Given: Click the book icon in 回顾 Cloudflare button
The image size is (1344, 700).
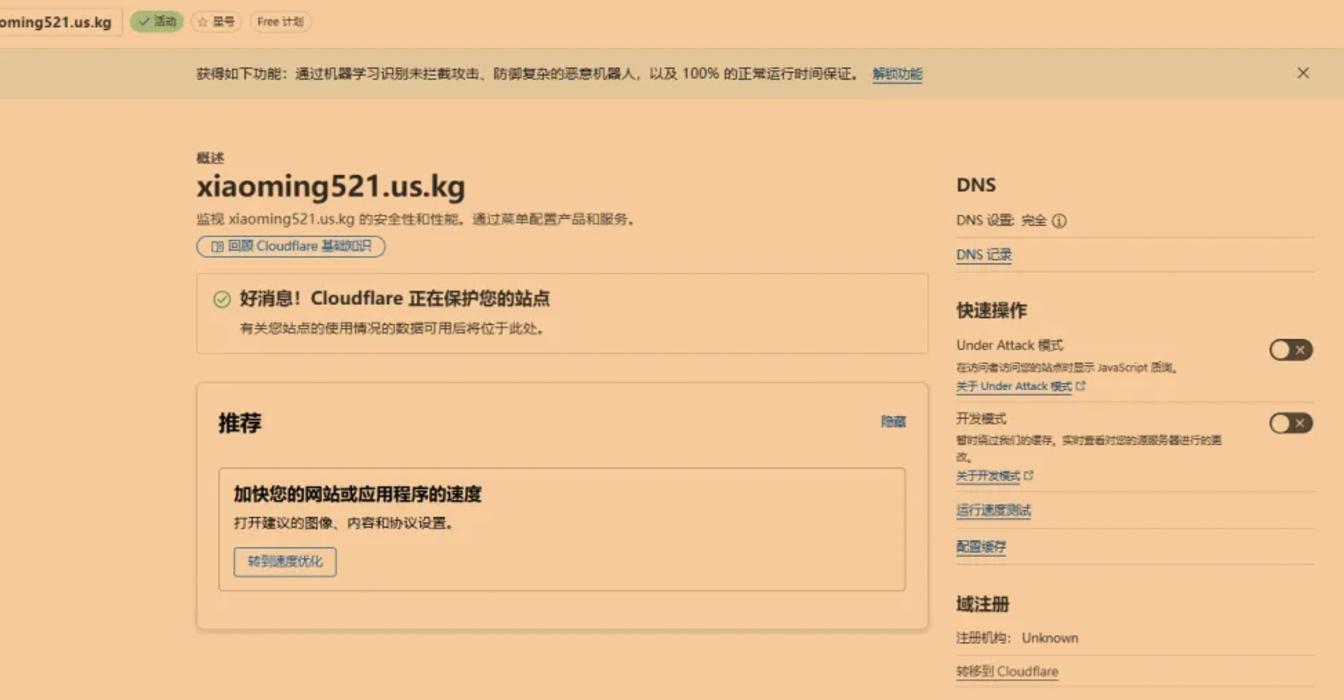Looking at the screenshot, I should coord(217,246).
